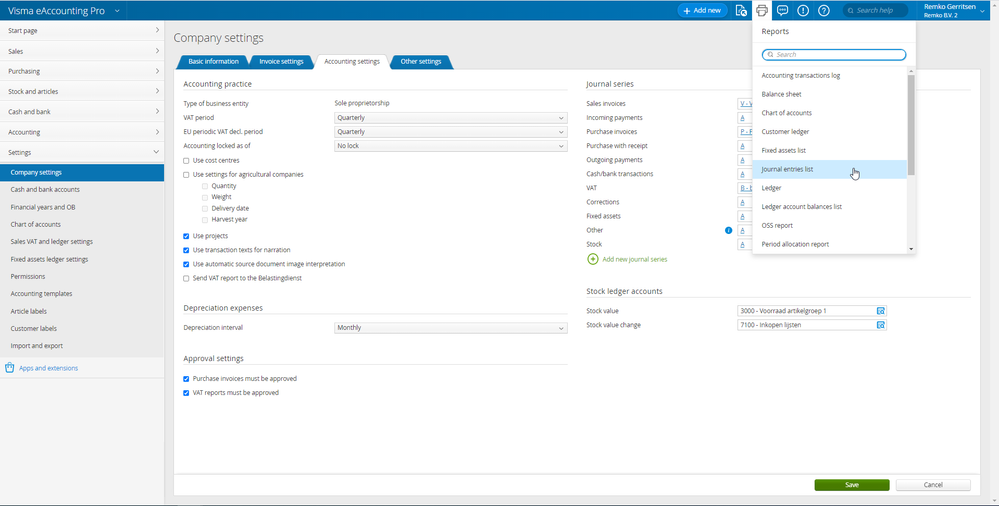The width and height of the screenshot is (999, 506).
Task: Click the Stock value account lookup icon
Action: coord(881,311)
